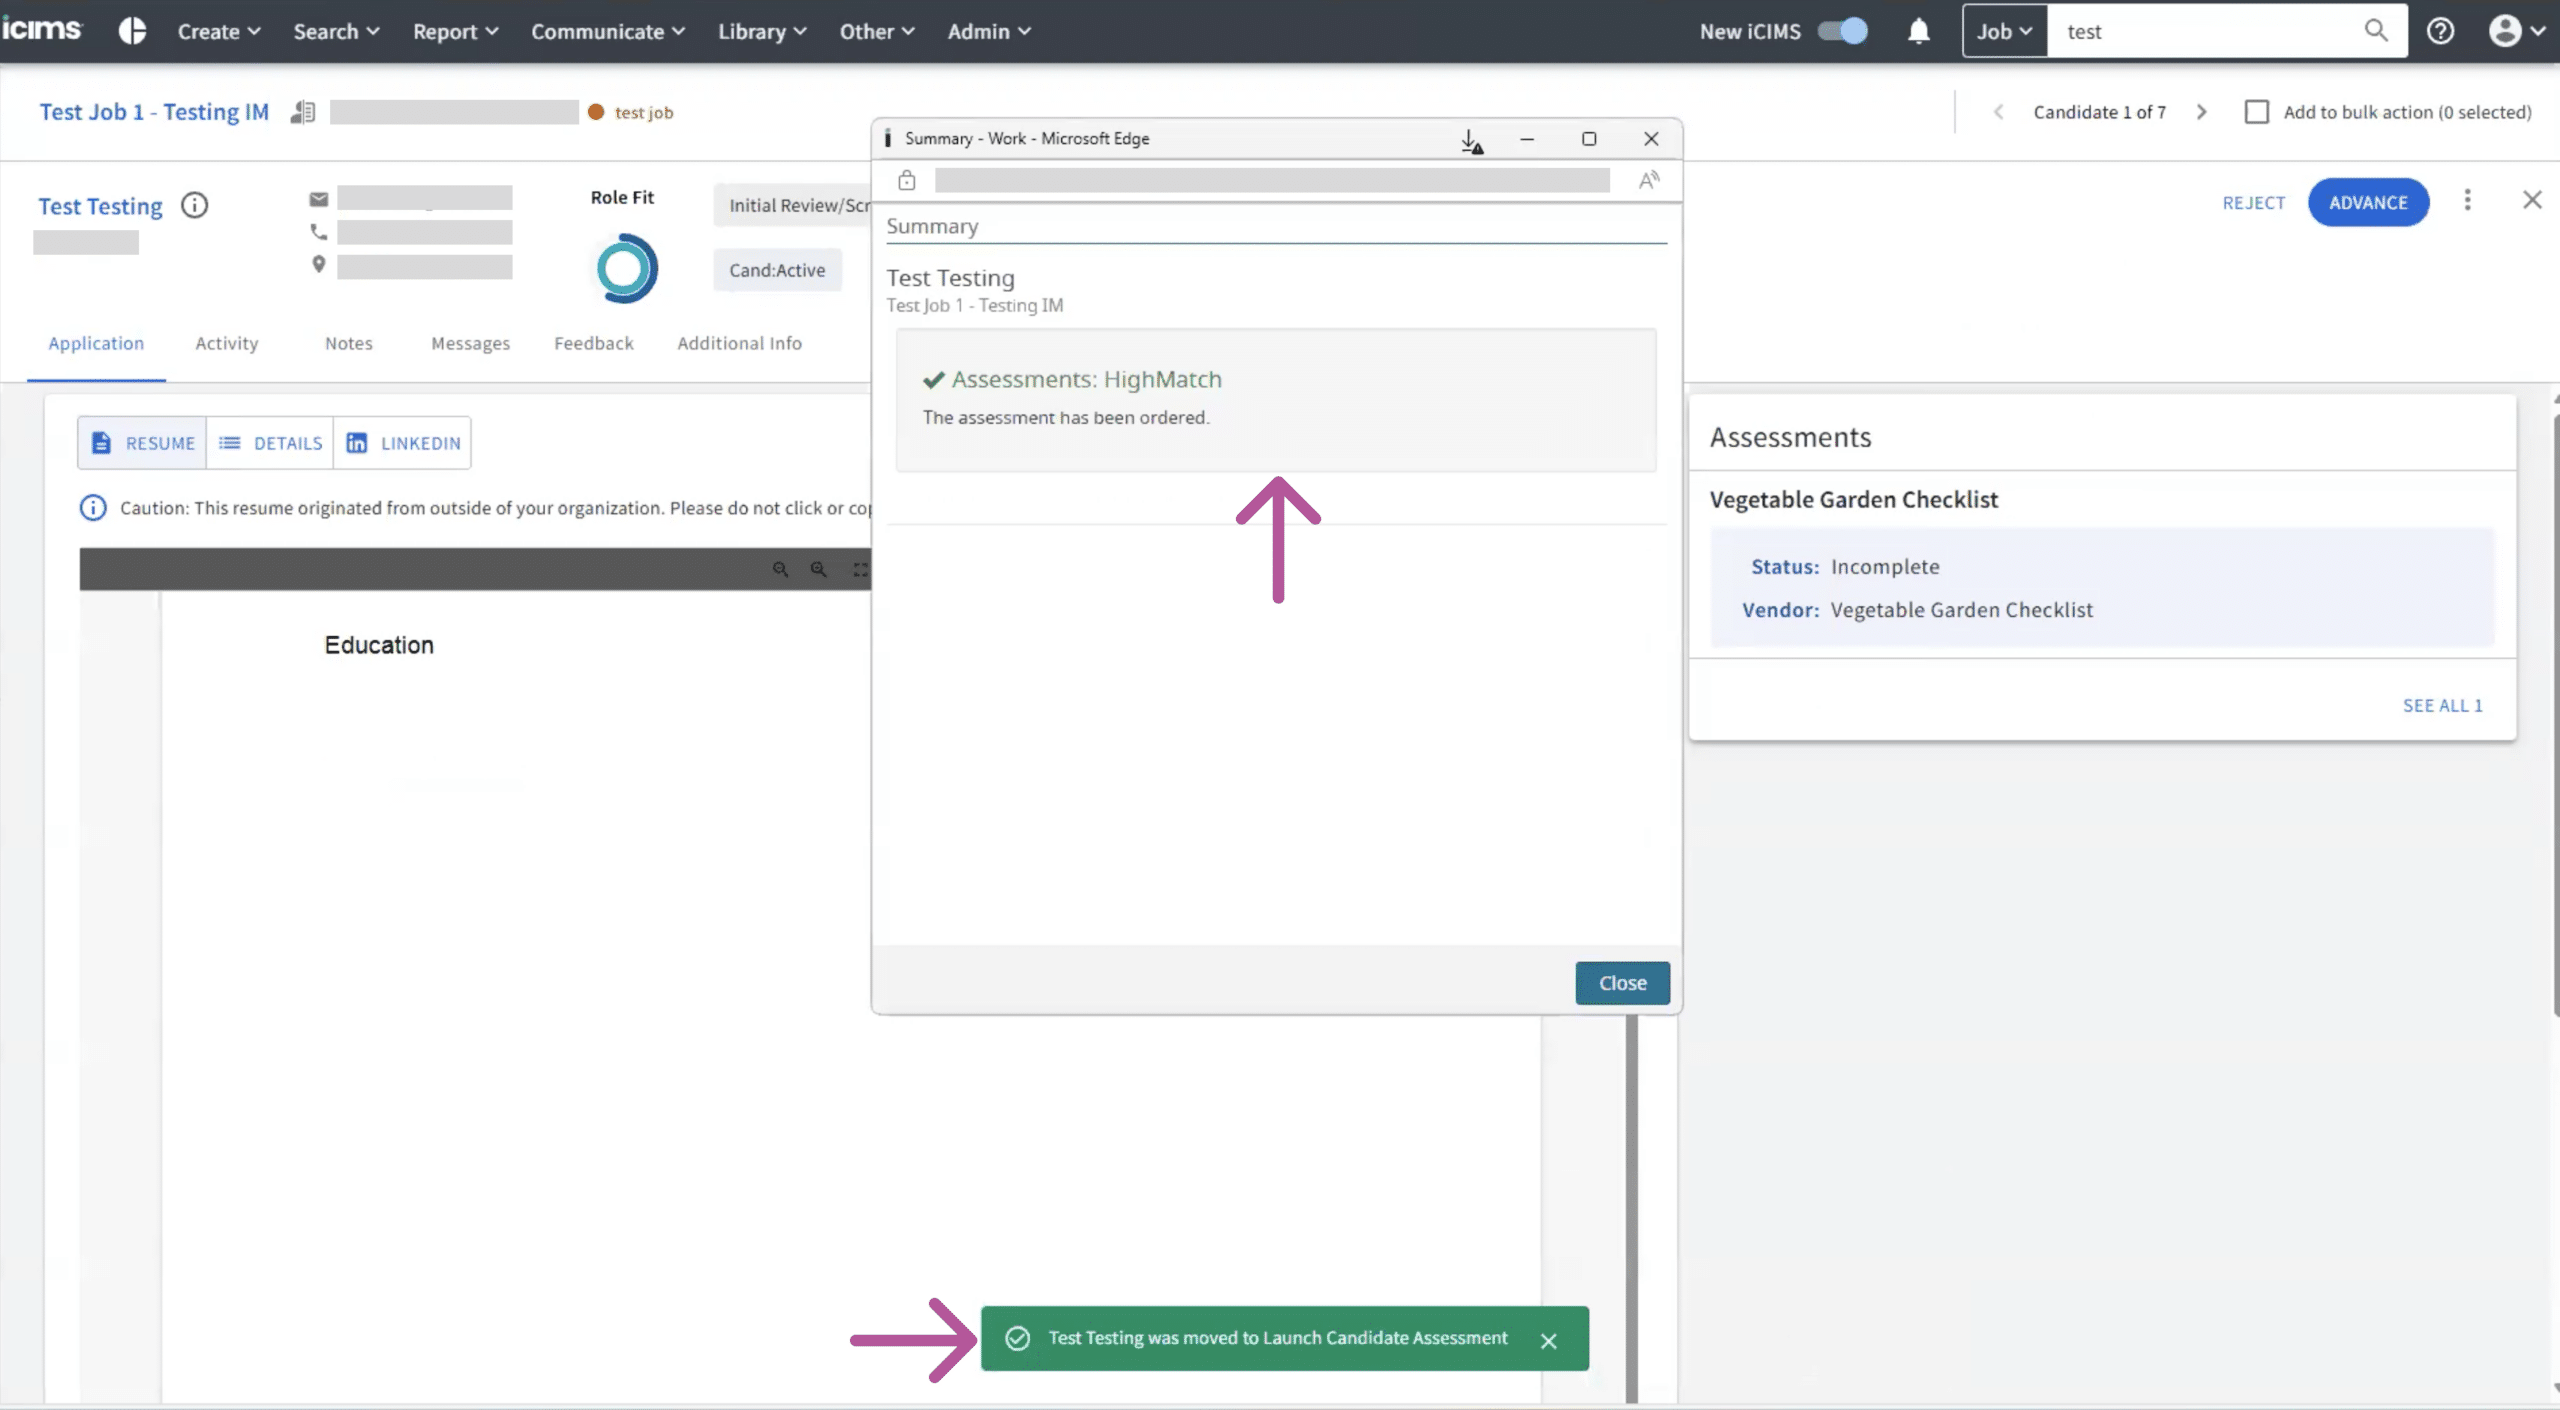Toggle the New iCIMS switch

point(1843,31)
